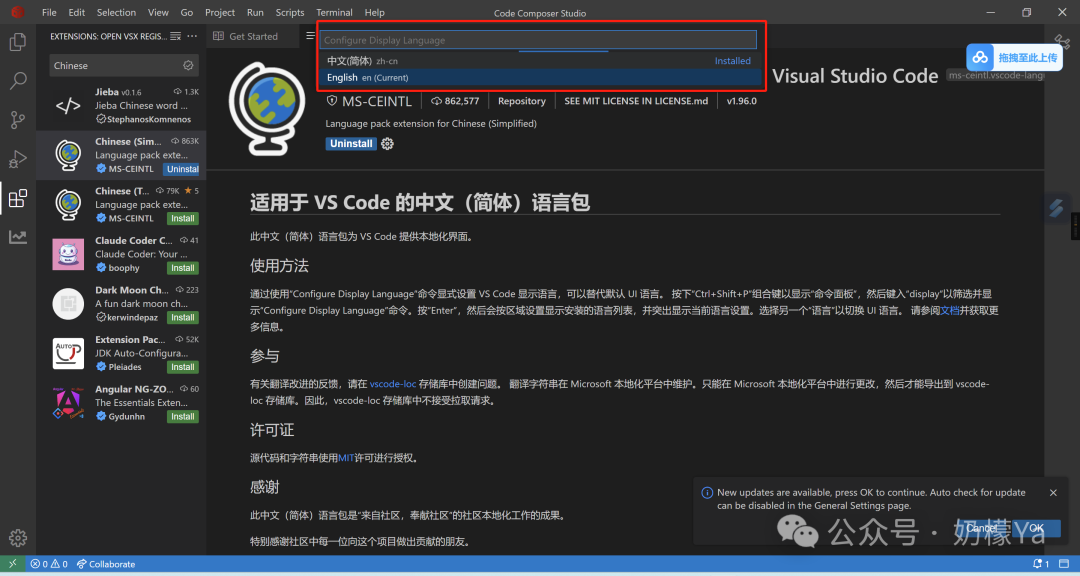Screen dimensions: 1080x576
Task: Open the File menu
Action: (49, 12)
